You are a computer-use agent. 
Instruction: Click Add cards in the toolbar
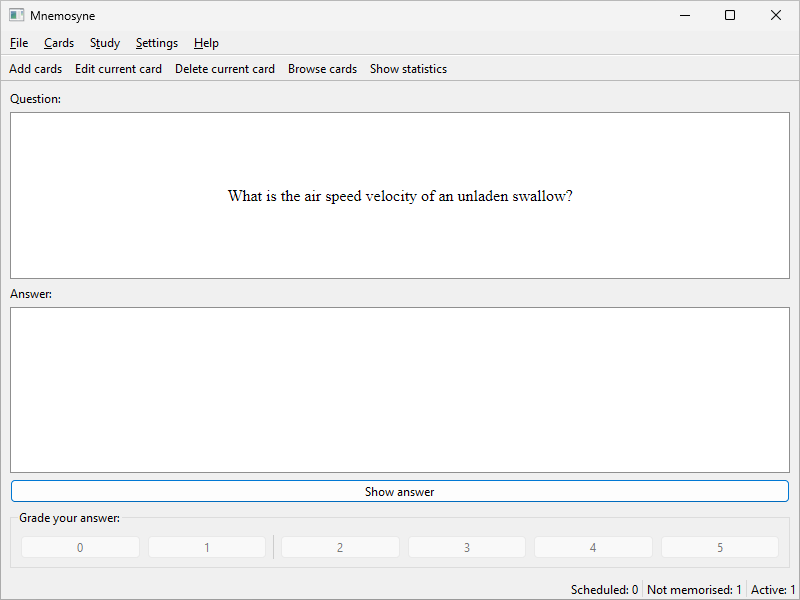(x=36, y=69)
